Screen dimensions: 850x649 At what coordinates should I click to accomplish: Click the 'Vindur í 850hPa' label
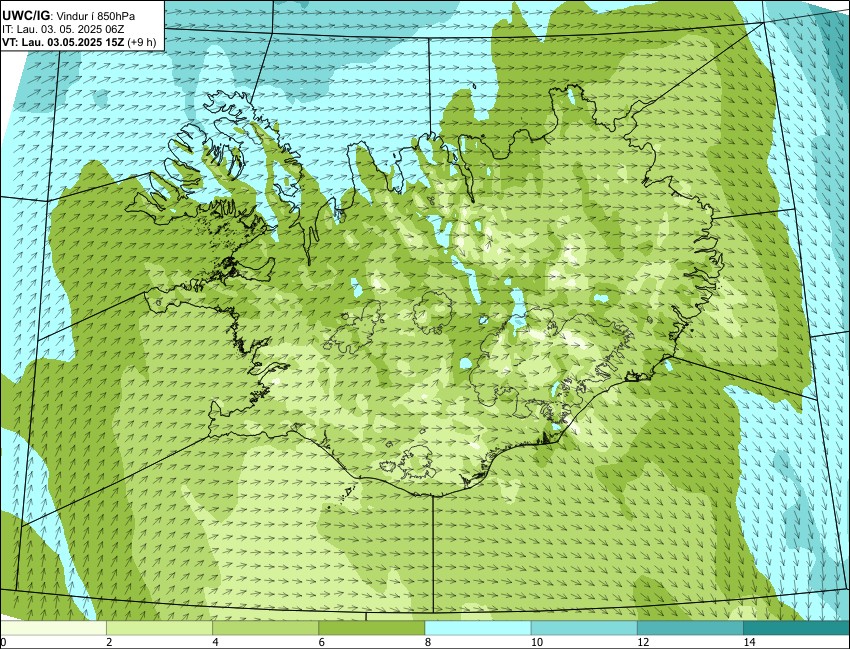coord(96,16)
